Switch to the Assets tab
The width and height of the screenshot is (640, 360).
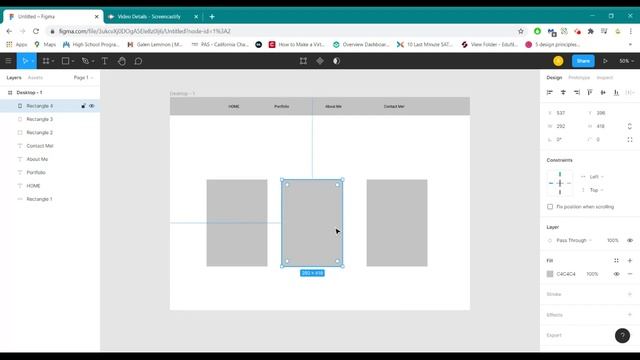click(x=35, y=78)
